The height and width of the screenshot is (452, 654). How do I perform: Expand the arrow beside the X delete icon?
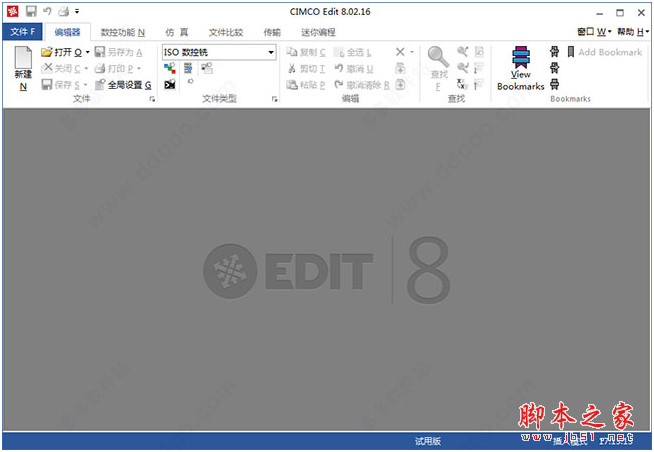pos(412,53)
